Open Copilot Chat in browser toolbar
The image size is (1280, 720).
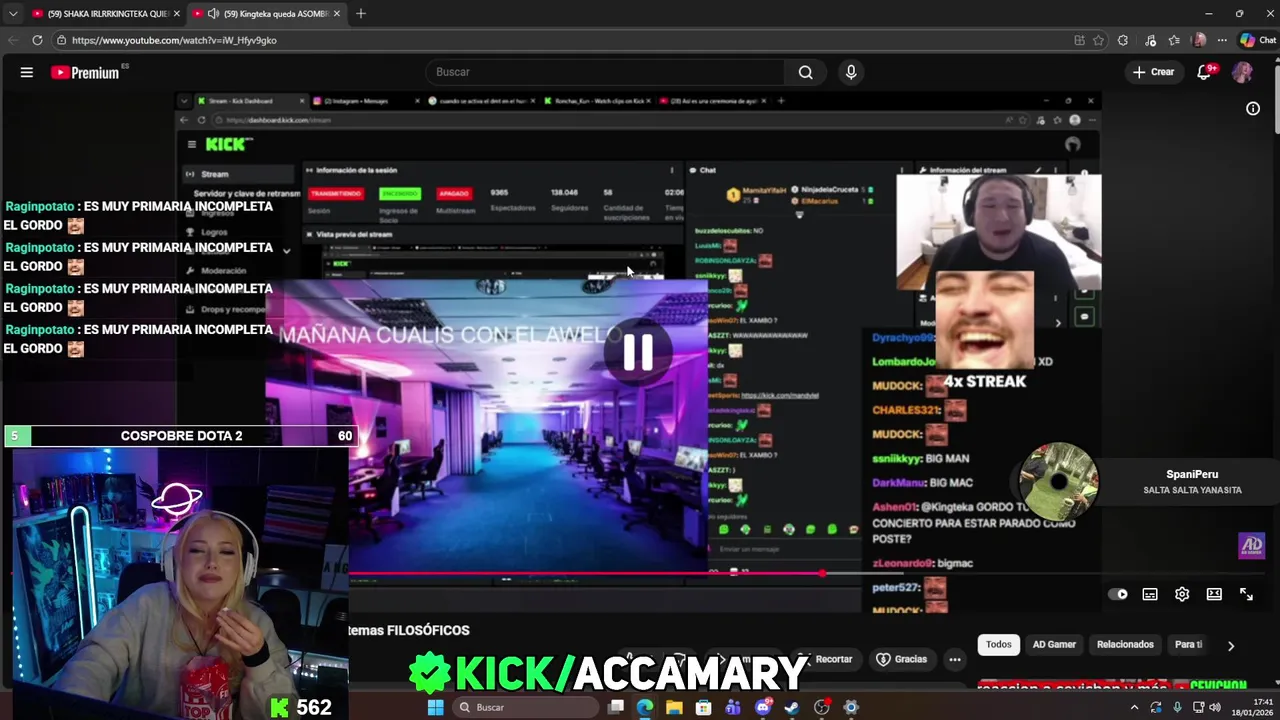(1257, 40)
